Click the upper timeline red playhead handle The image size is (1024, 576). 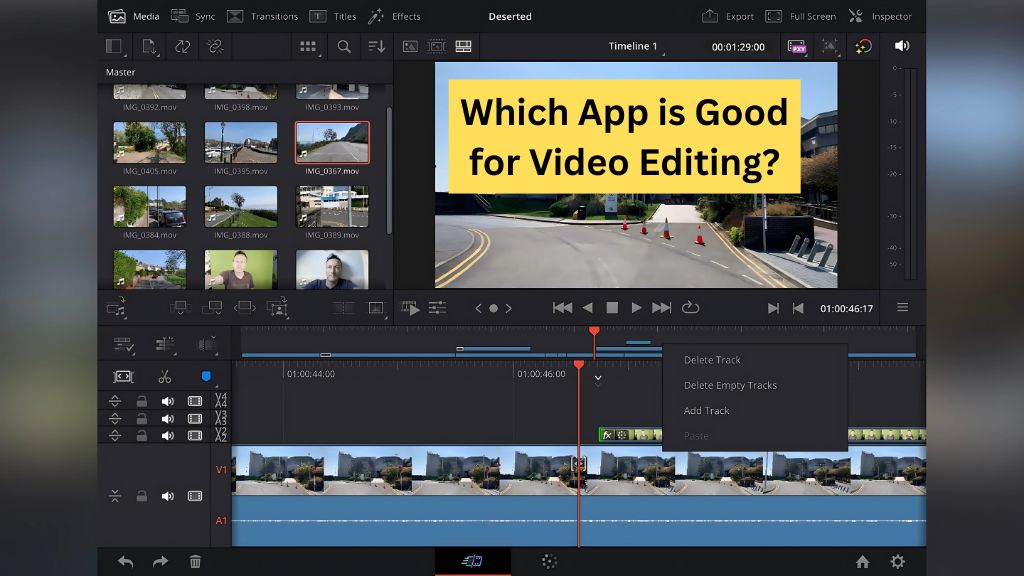pos(594,332)
